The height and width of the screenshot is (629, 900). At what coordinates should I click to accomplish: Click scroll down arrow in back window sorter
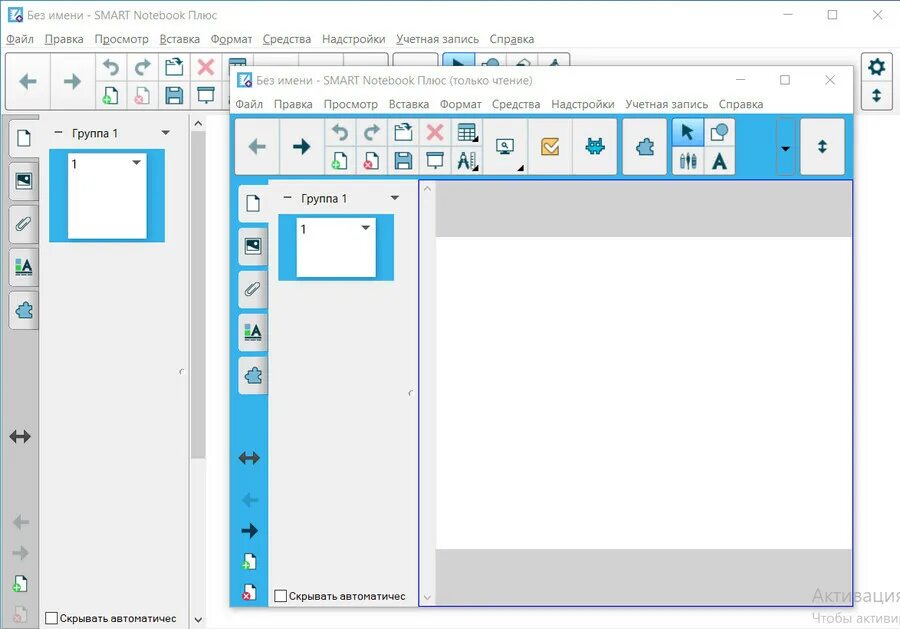pyautogui.click(x=198, y=620)
